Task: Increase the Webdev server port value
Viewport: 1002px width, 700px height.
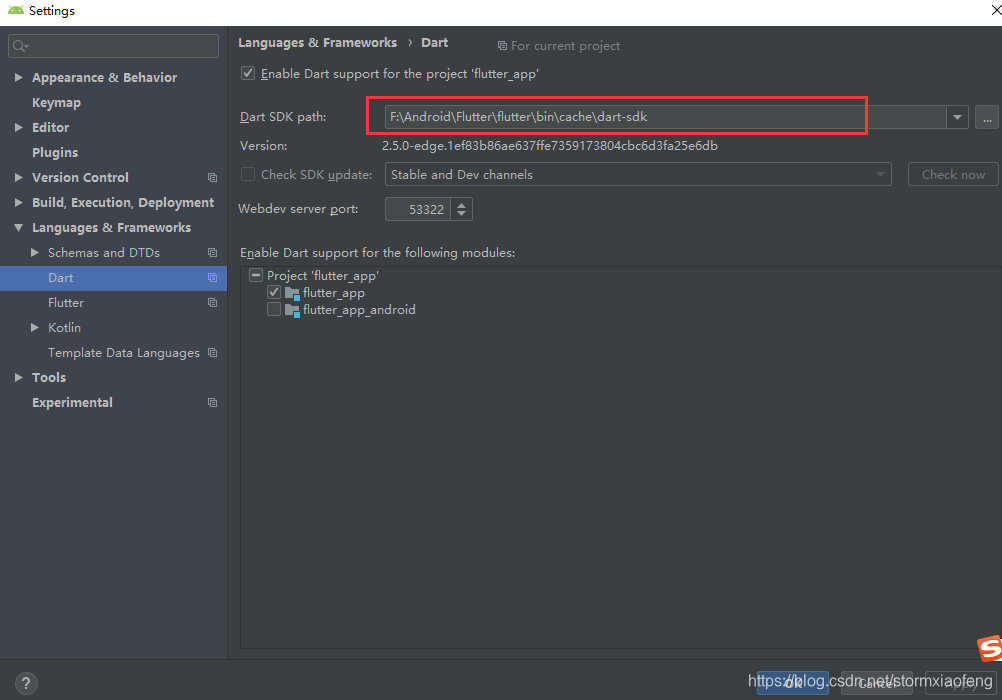Action: coord(461,204)
